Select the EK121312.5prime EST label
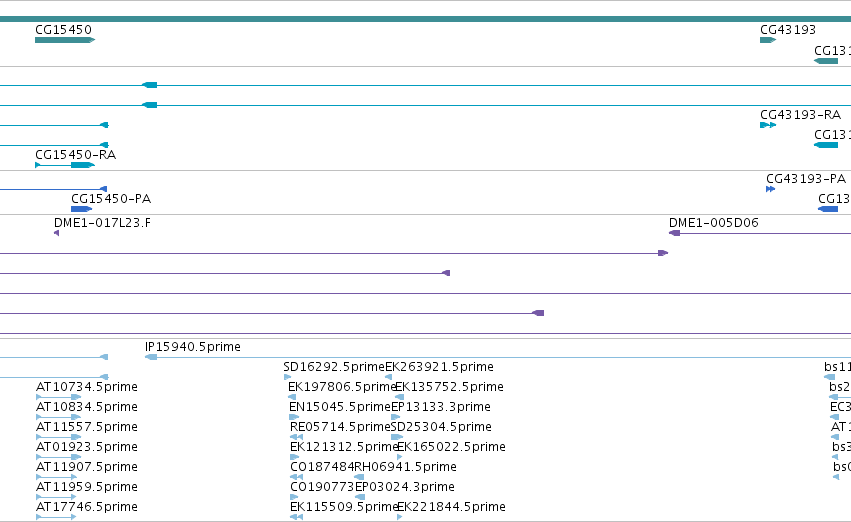 (344, 447)
